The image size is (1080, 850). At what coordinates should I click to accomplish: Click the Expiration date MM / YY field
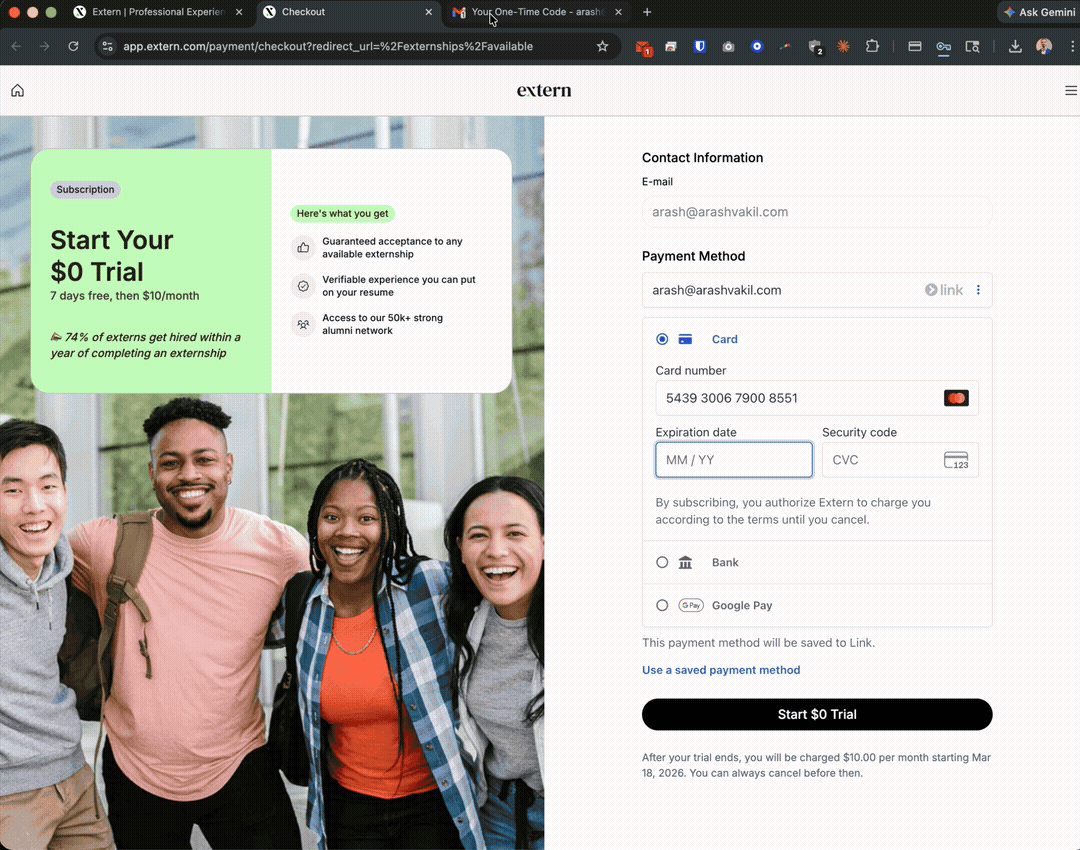point(733,459)
